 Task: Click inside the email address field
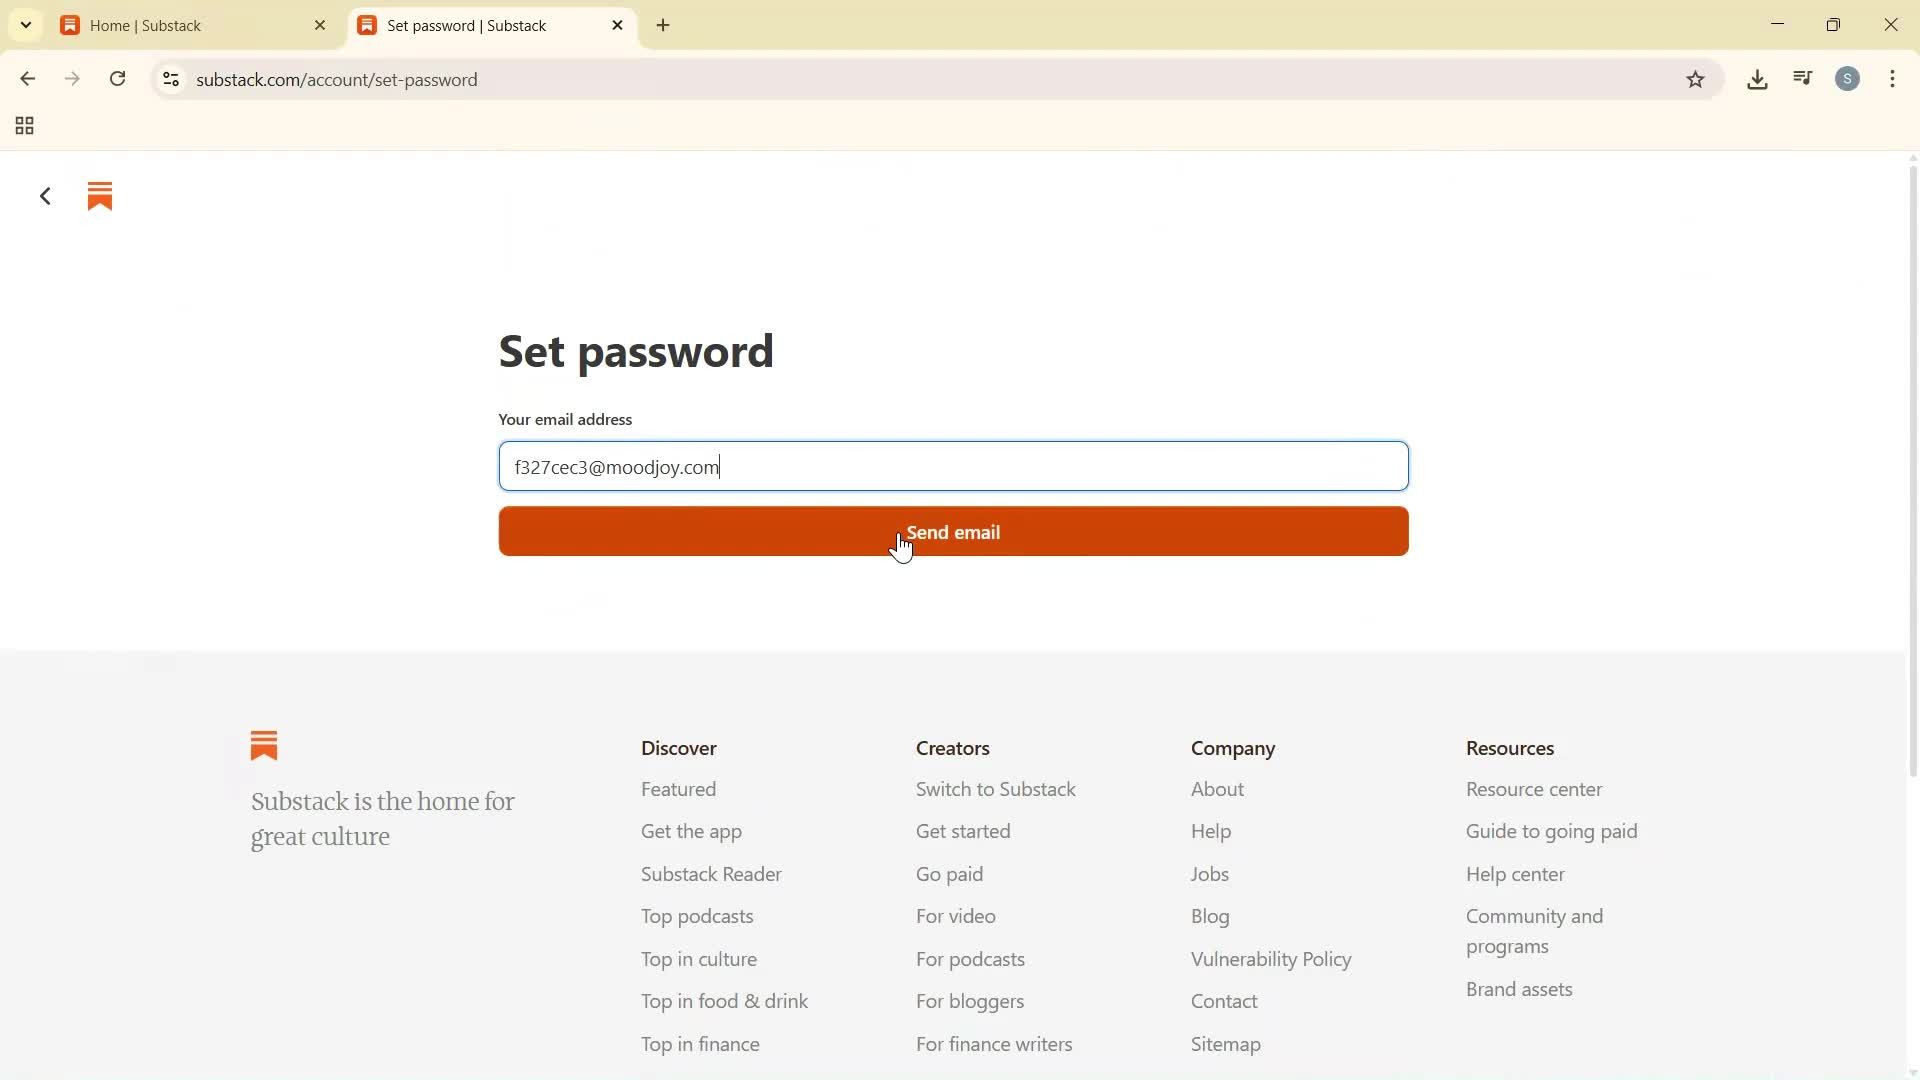[x=953, y=466]
